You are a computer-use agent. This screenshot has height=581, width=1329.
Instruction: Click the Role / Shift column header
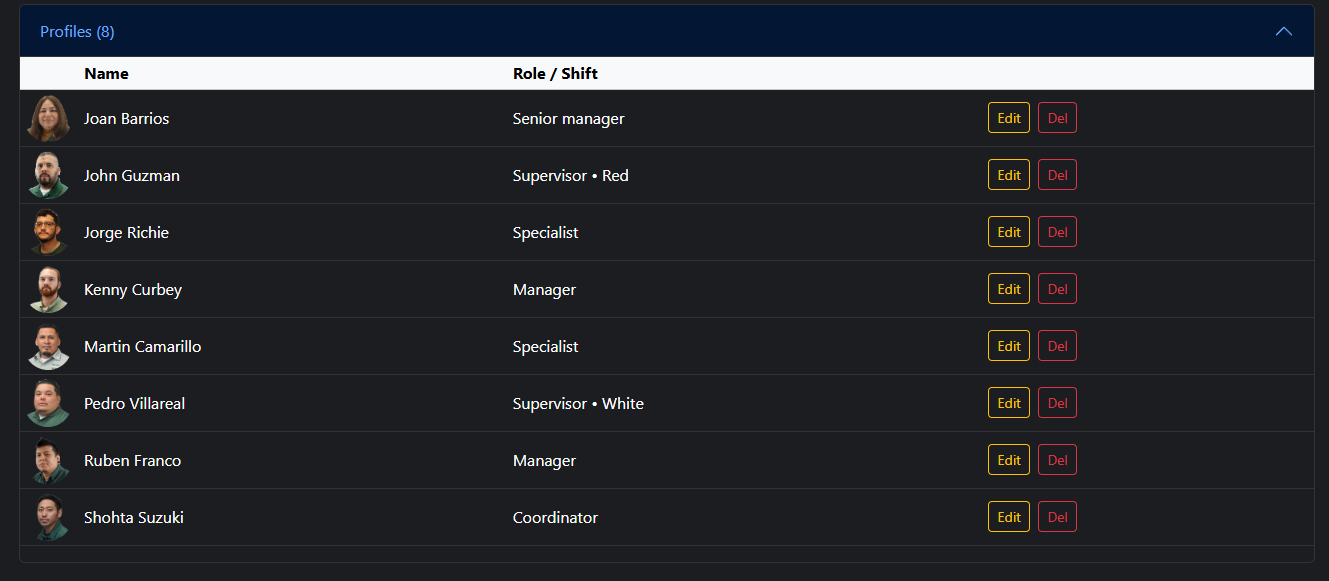click(x=555, y=74)
